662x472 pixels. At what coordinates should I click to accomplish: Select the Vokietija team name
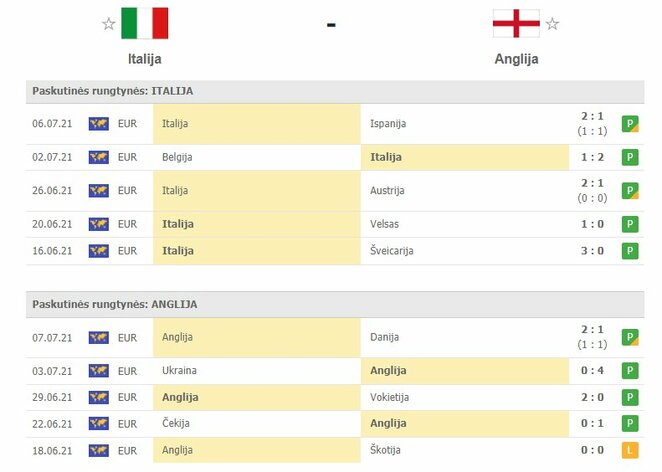(390, 397)
